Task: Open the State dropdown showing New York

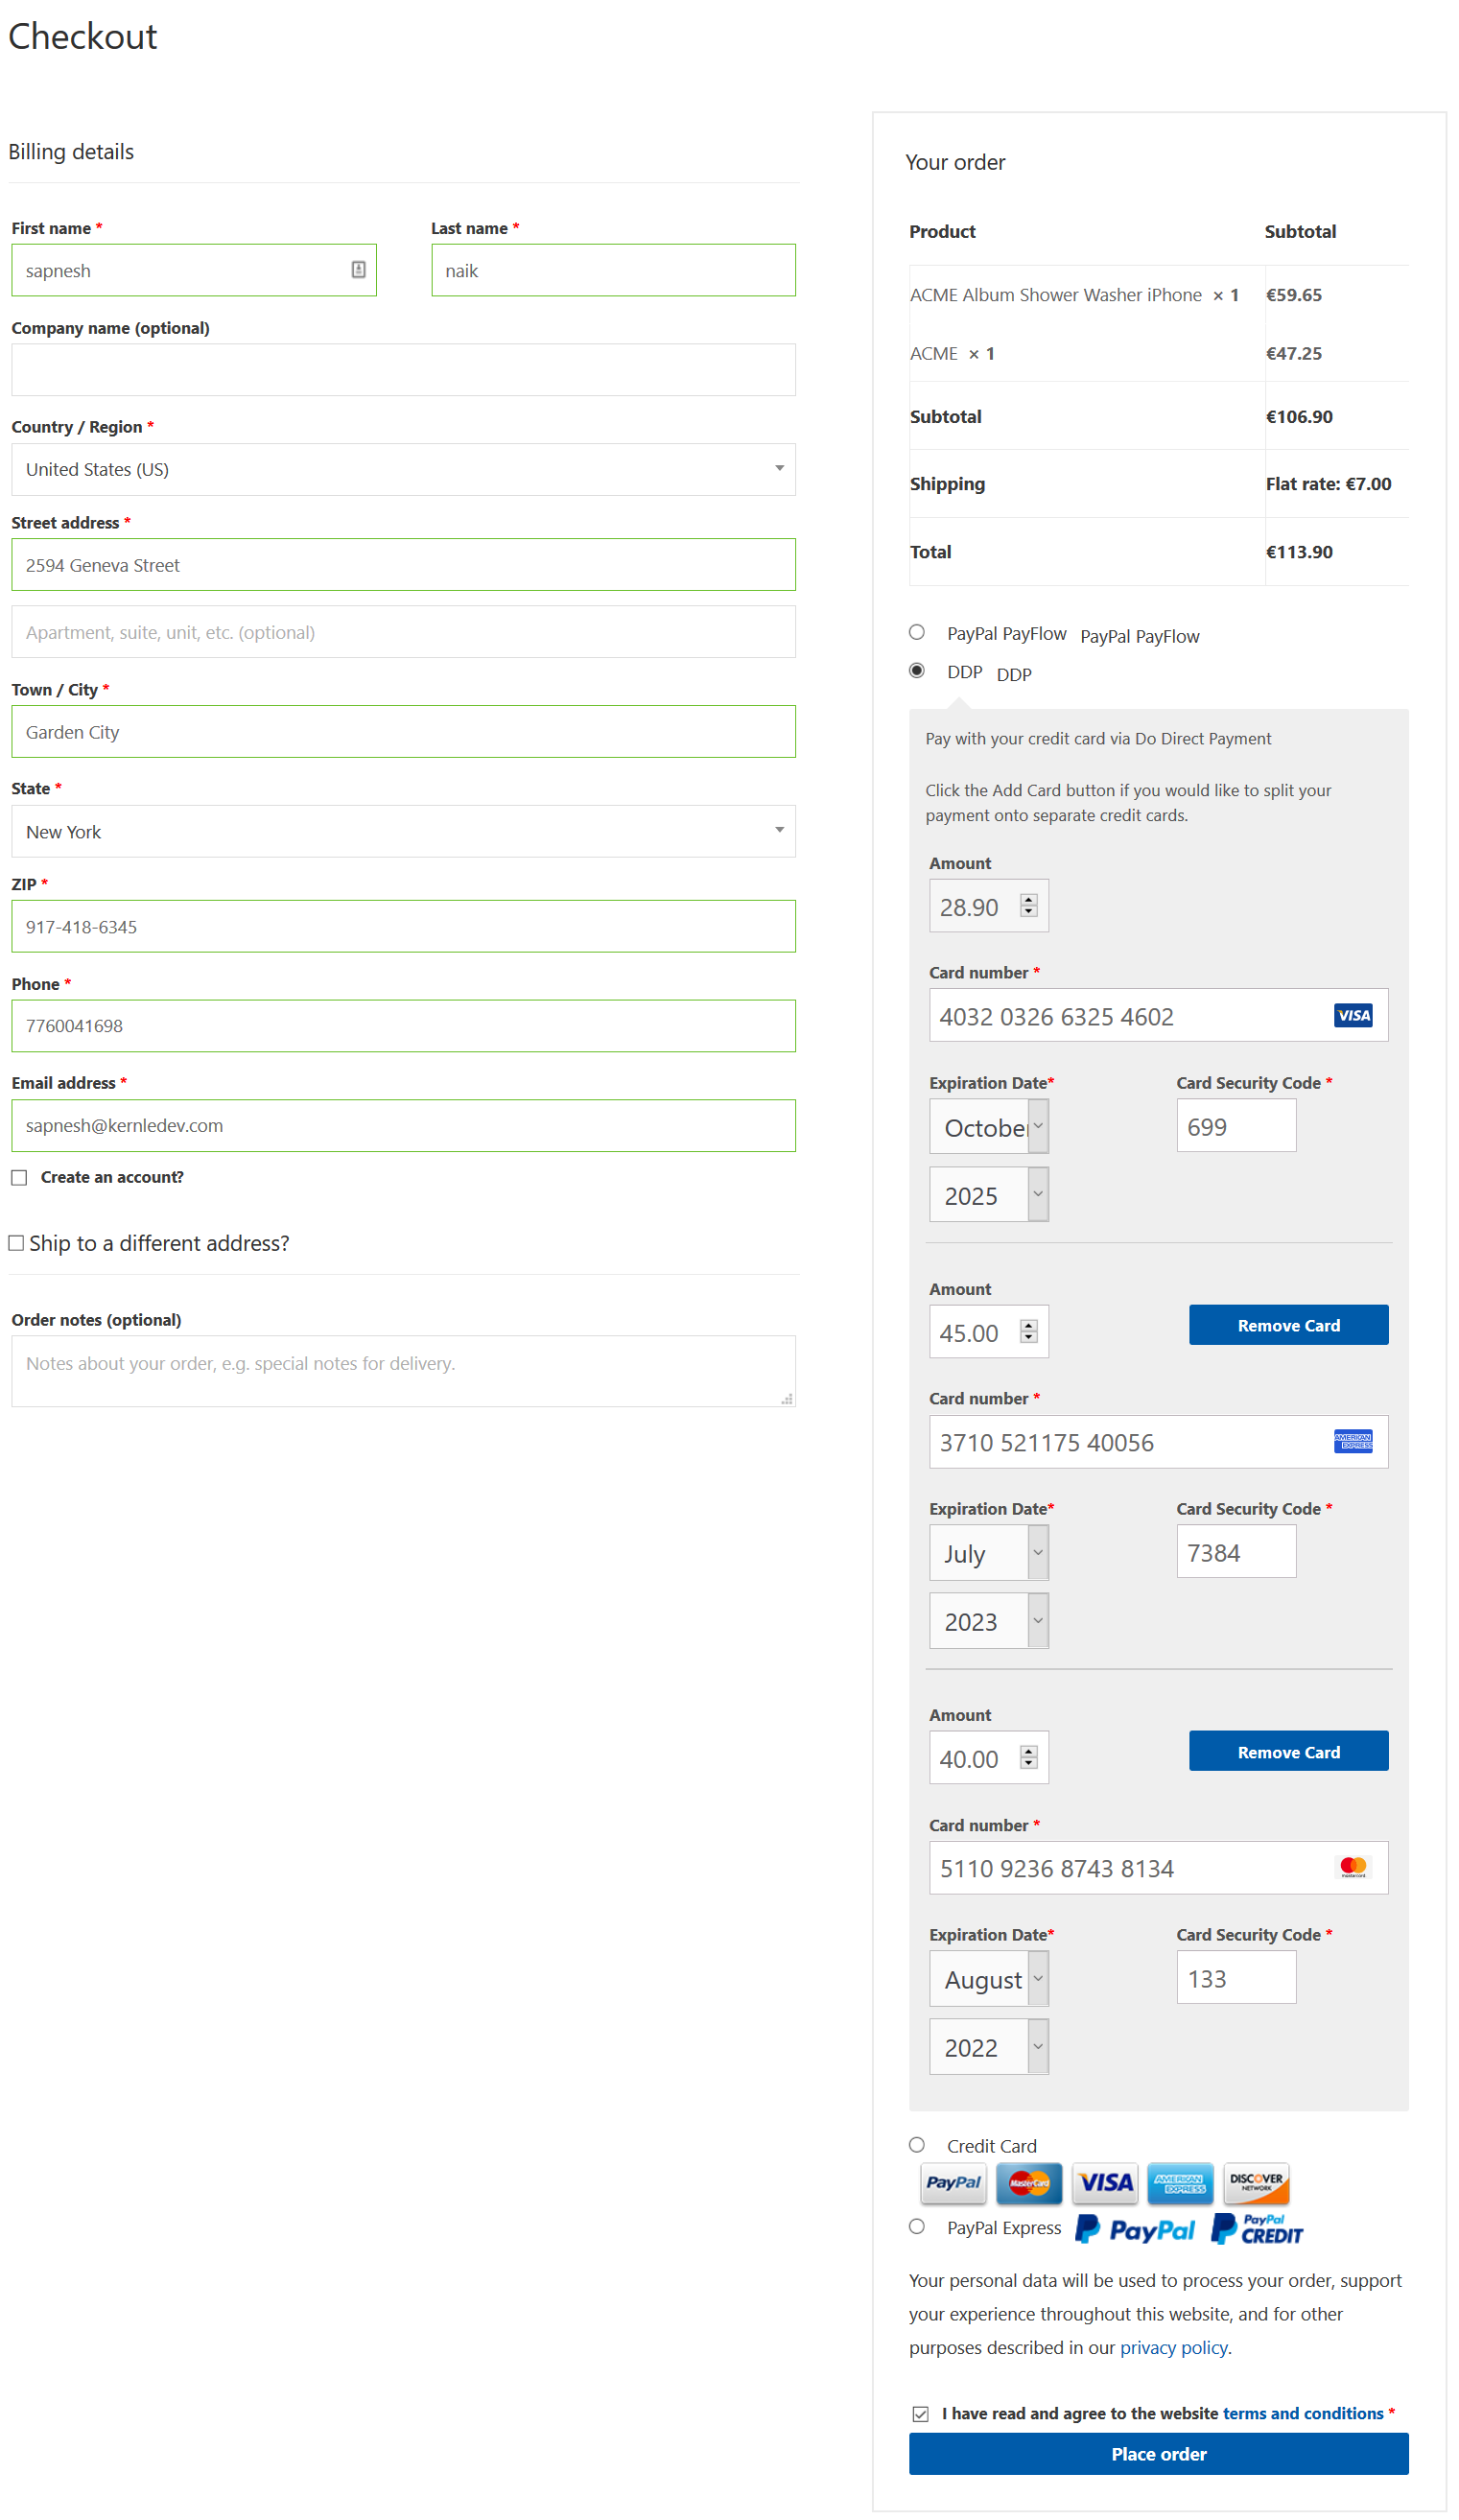Action: click(x=403, y=832)
